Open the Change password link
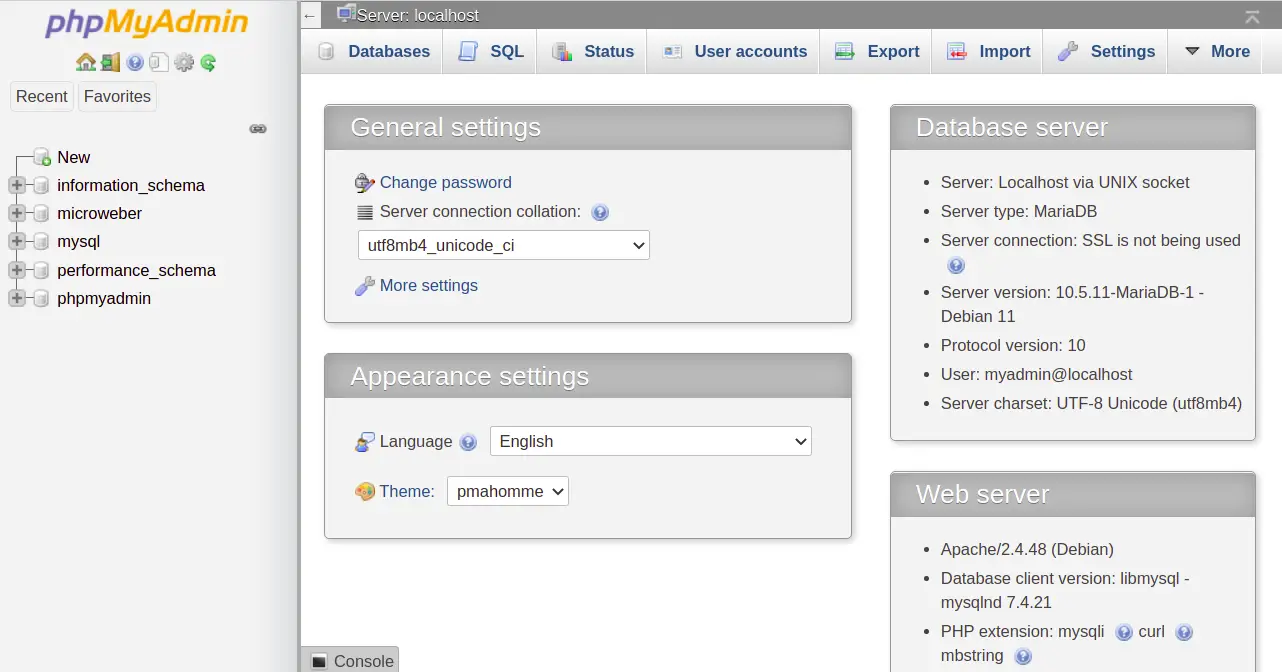The image size is (1282, 672). click(x=445, y=182)
